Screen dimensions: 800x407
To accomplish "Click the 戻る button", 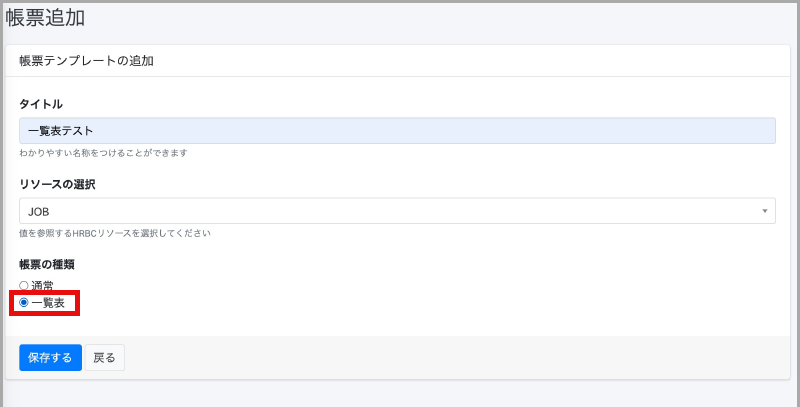I will (x=104, y=357).
